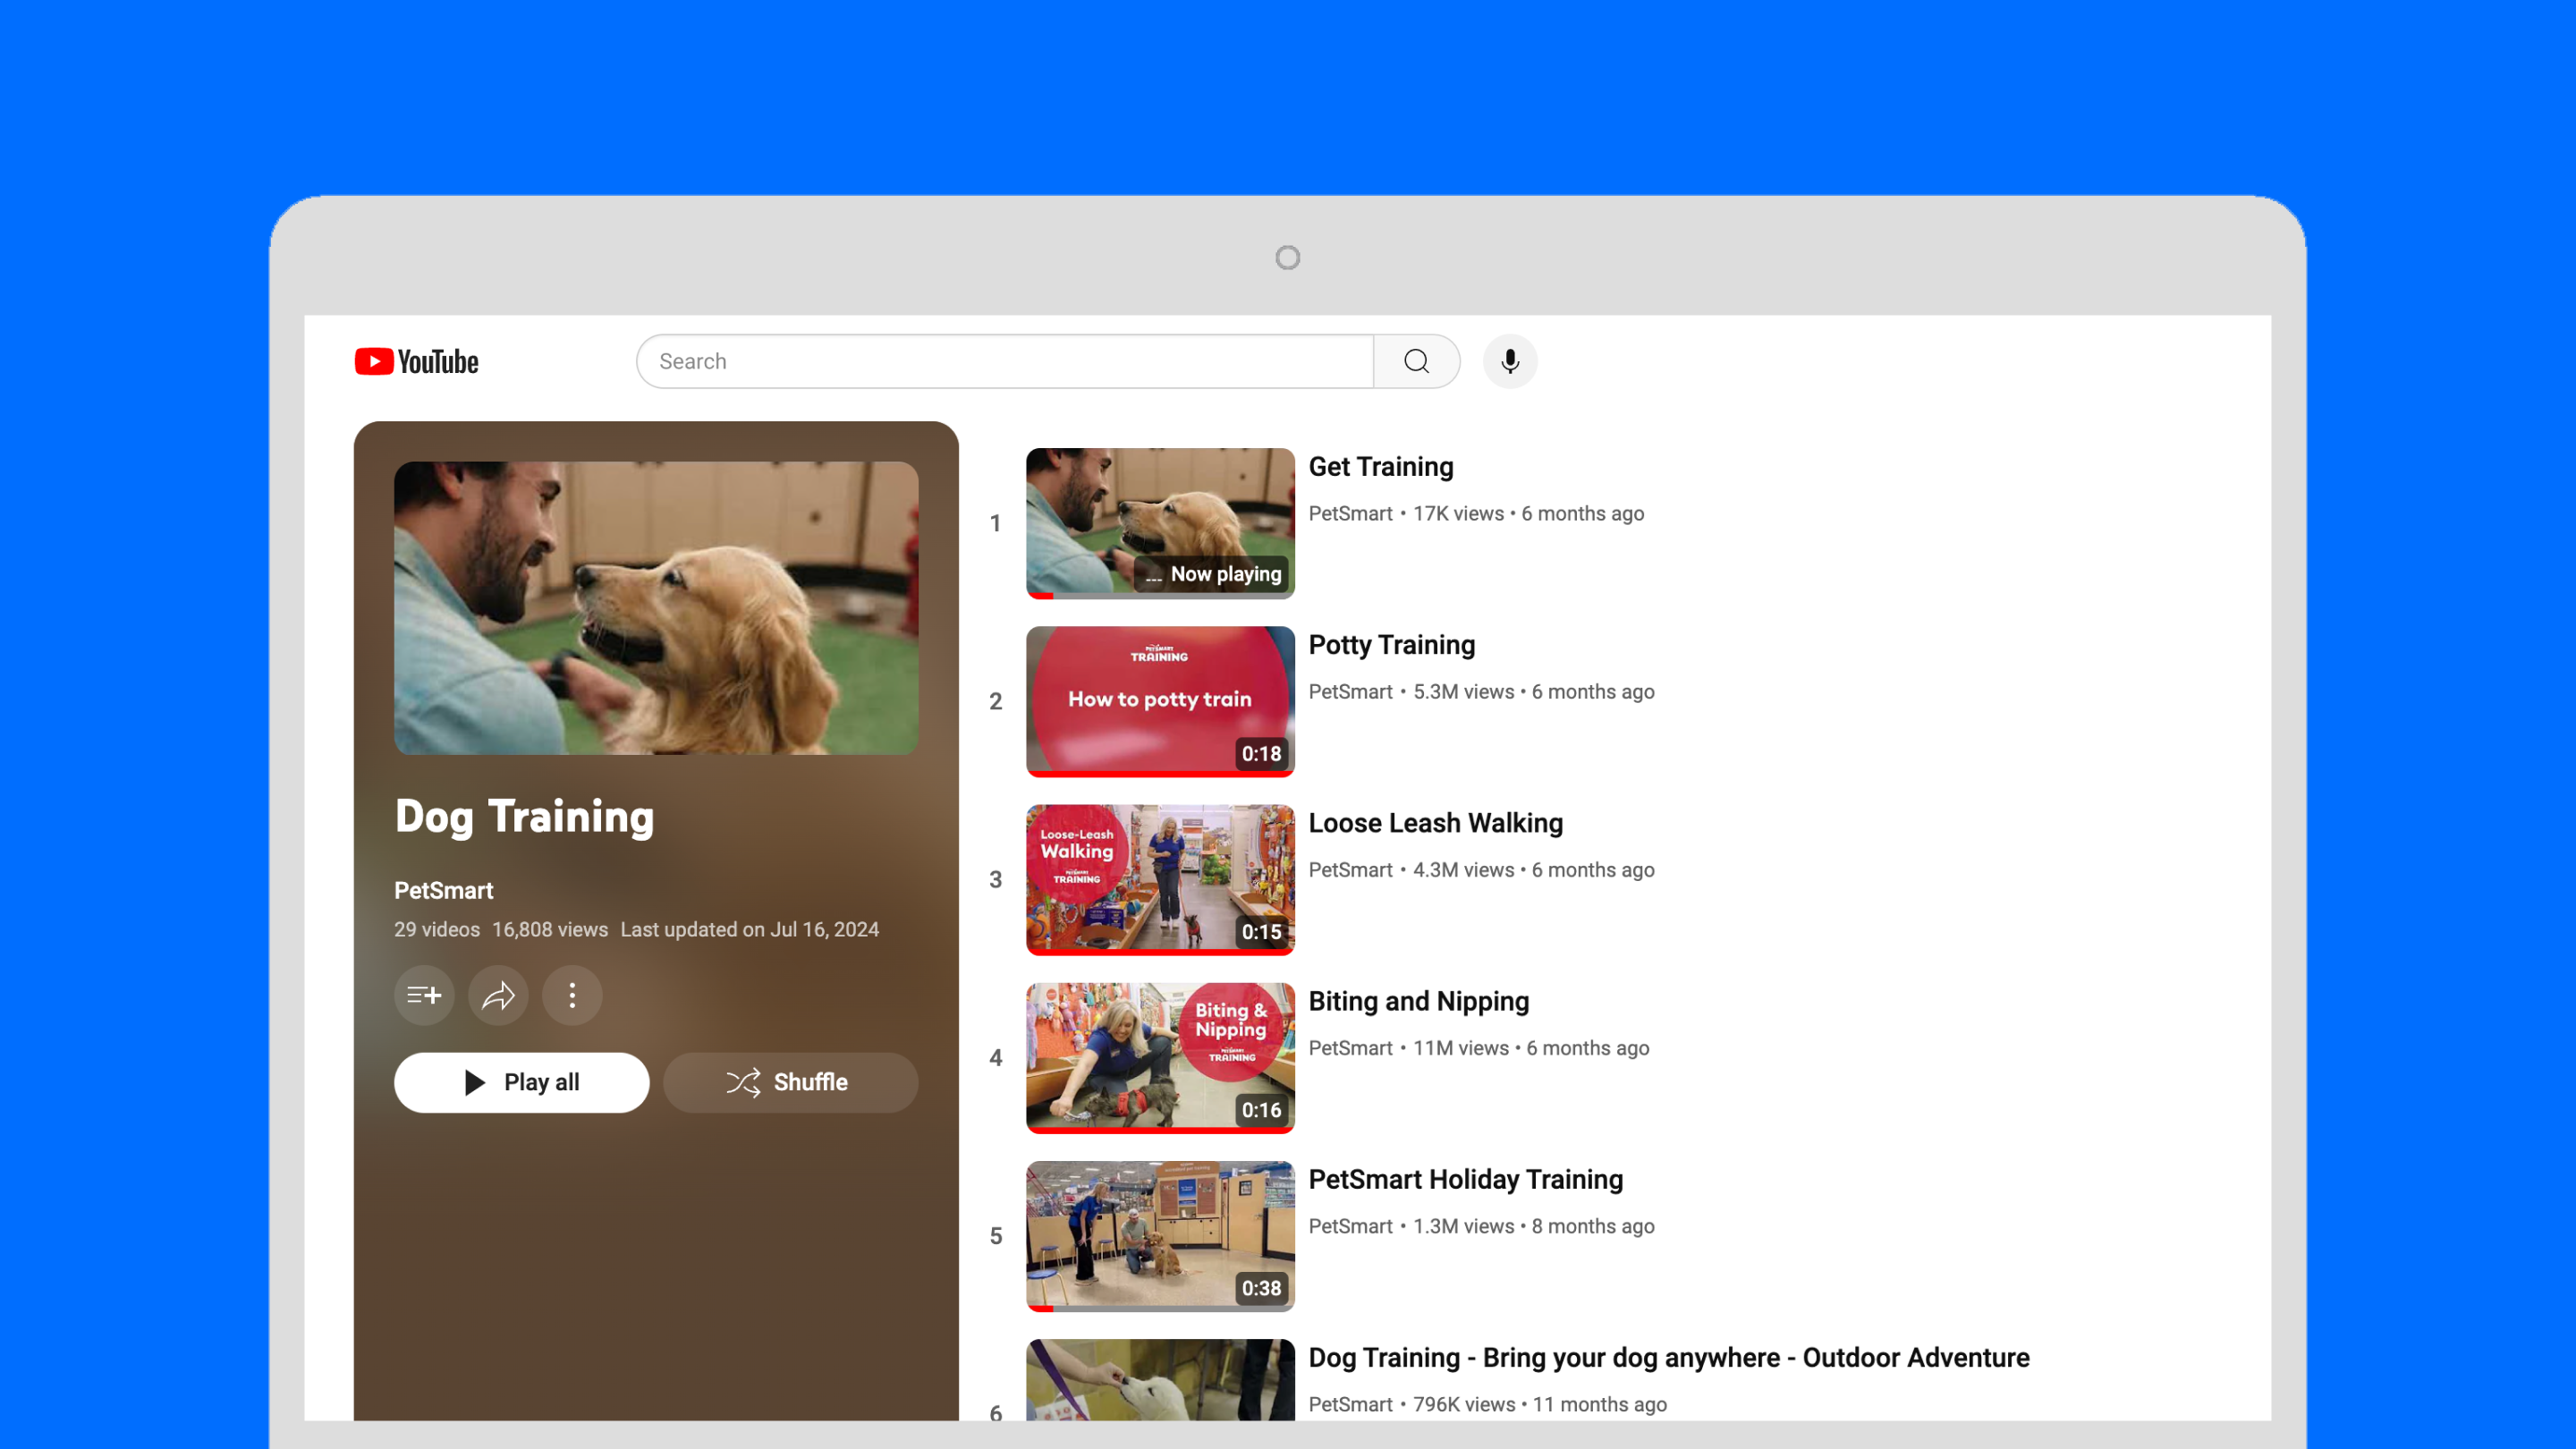Open Biting and Nipping thumbnail
2576x1449 pixels.
pos(1160,1057)
